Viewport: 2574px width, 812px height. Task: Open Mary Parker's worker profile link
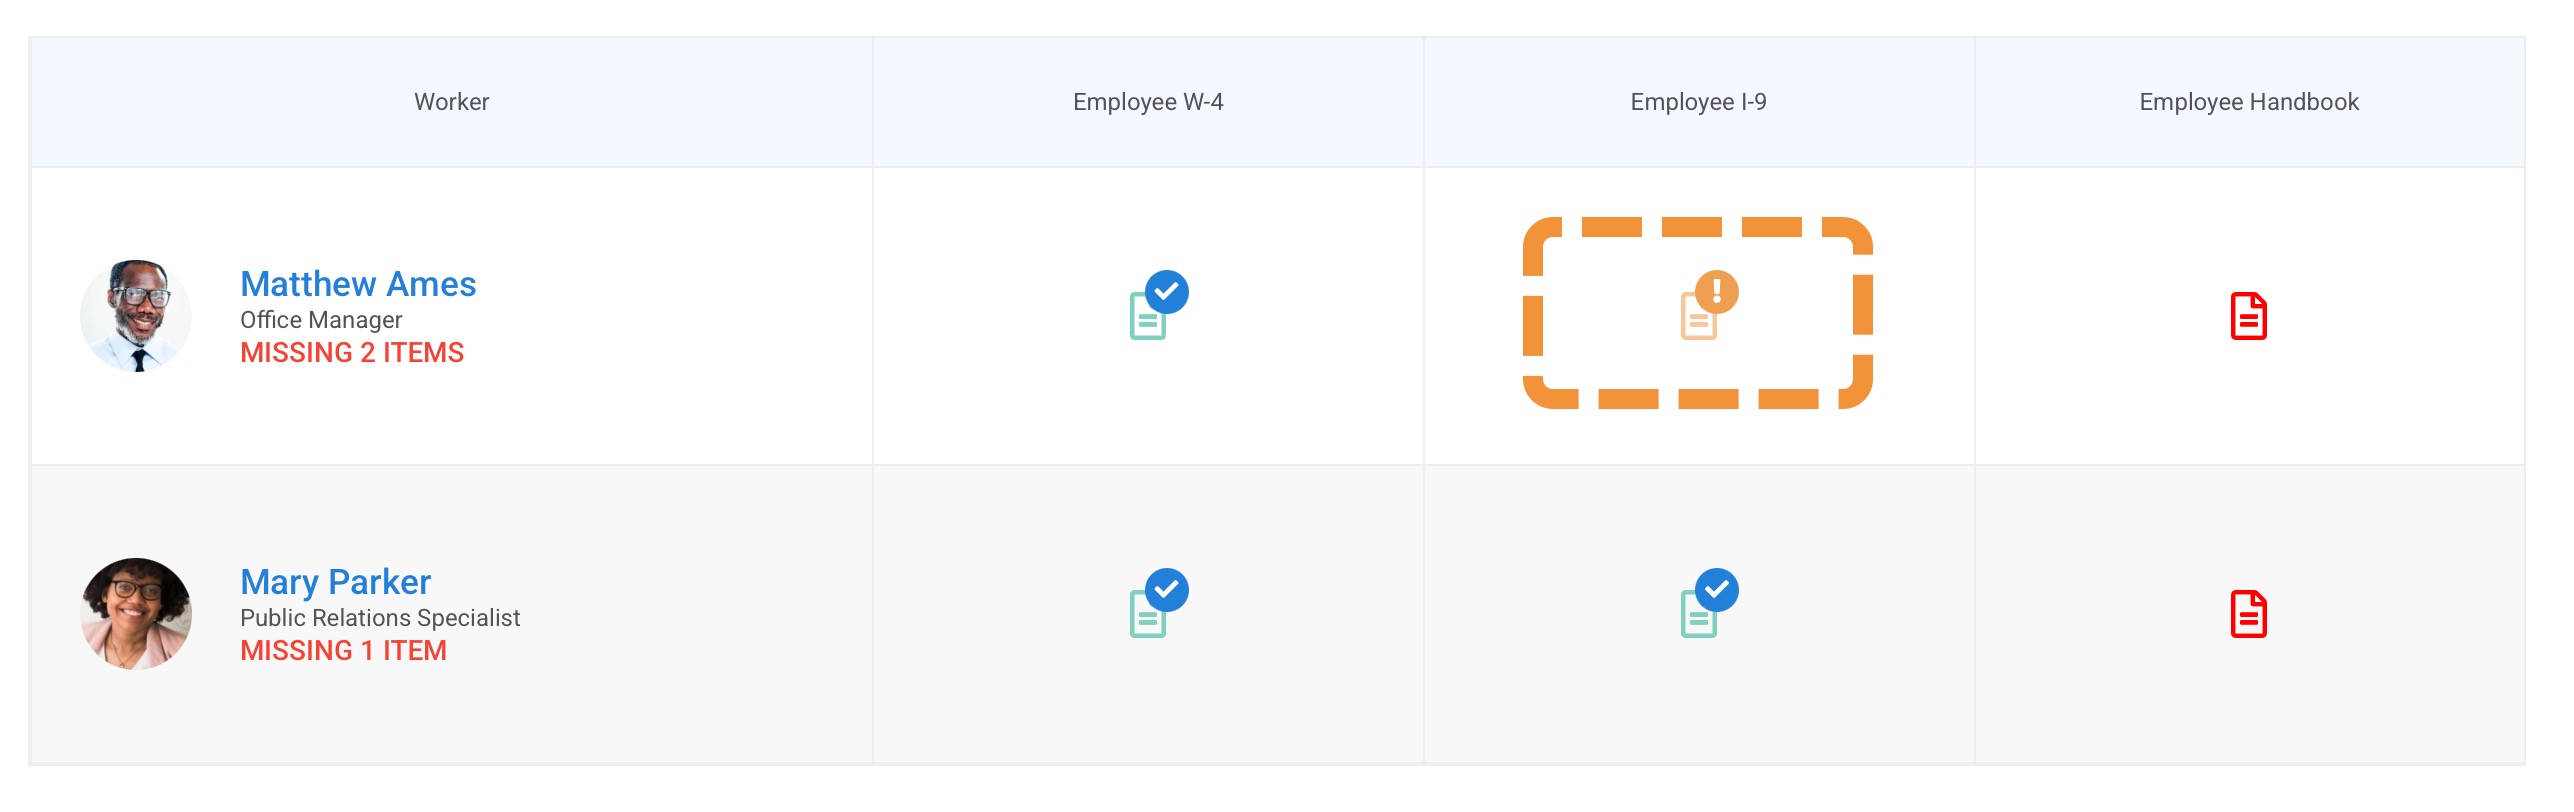(335, 582)
